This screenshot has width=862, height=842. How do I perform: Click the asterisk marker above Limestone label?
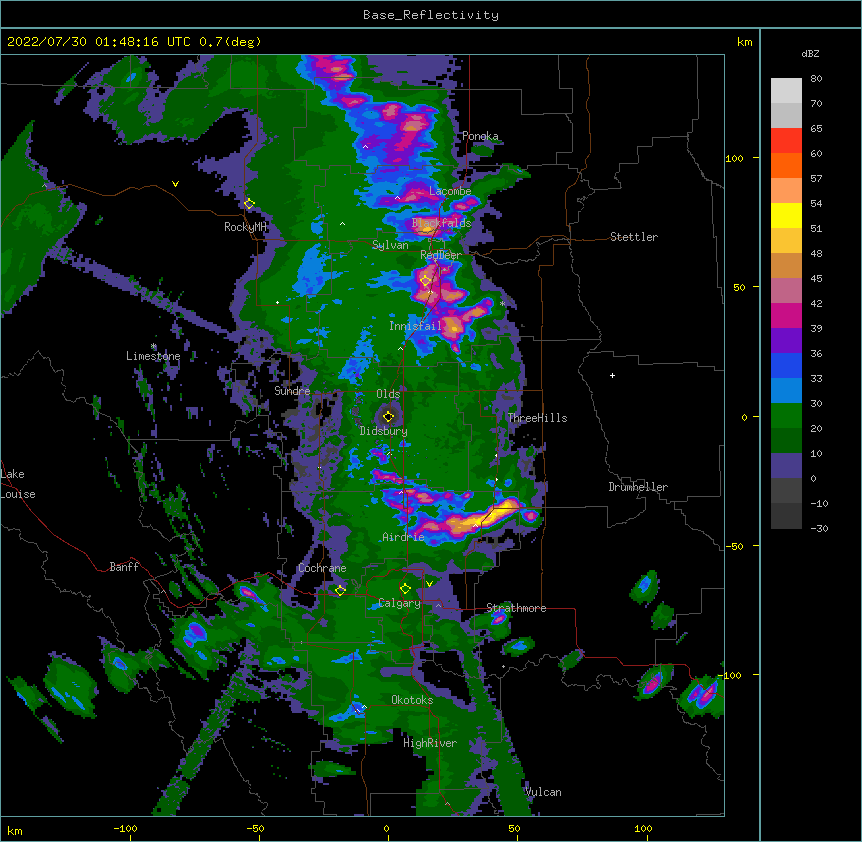click(x=154, y=346)
